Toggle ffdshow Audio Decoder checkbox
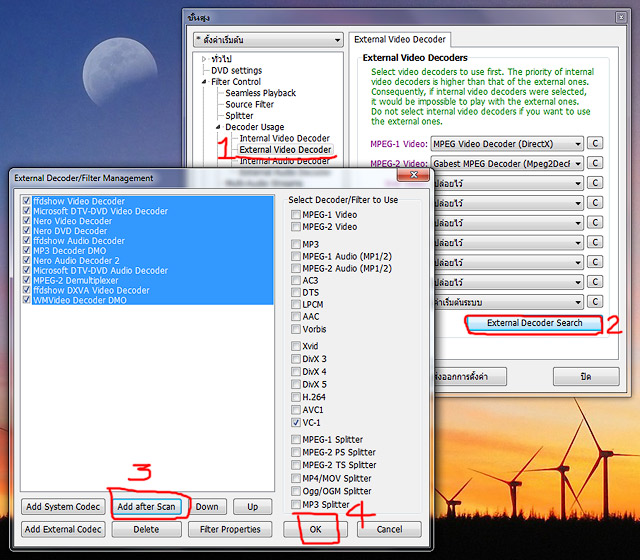Viewport: 640px width, 560px height. 27,240
